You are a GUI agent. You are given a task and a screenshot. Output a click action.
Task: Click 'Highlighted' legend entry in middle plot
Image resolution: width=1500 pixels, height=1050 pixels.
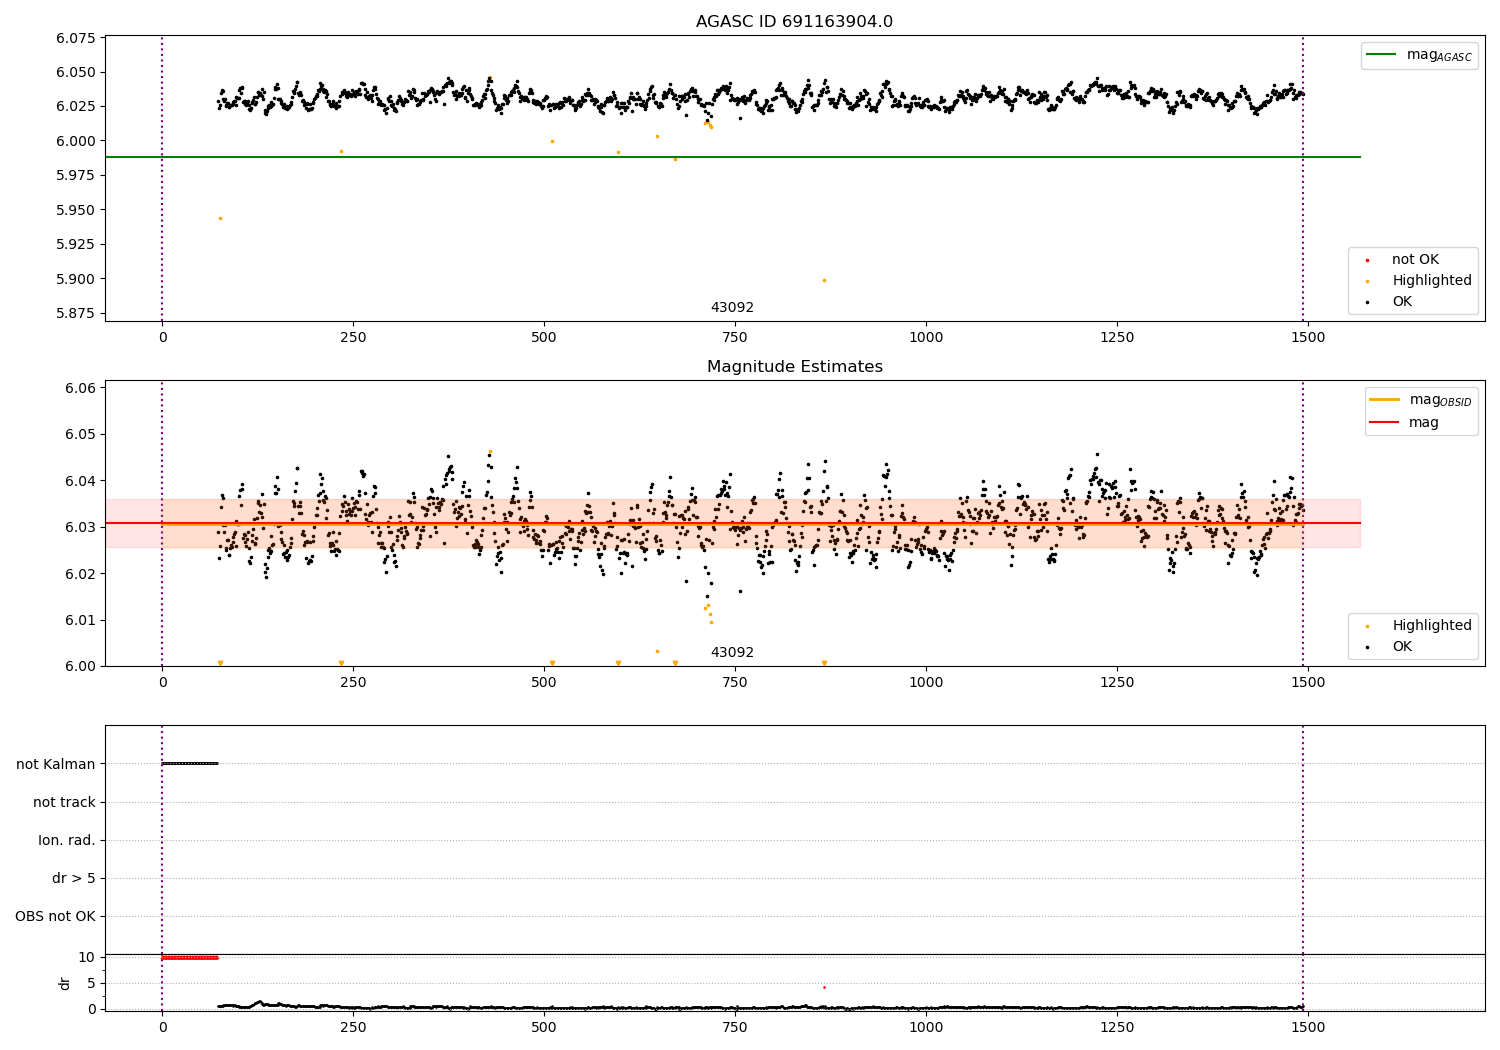pos(1418,626)
